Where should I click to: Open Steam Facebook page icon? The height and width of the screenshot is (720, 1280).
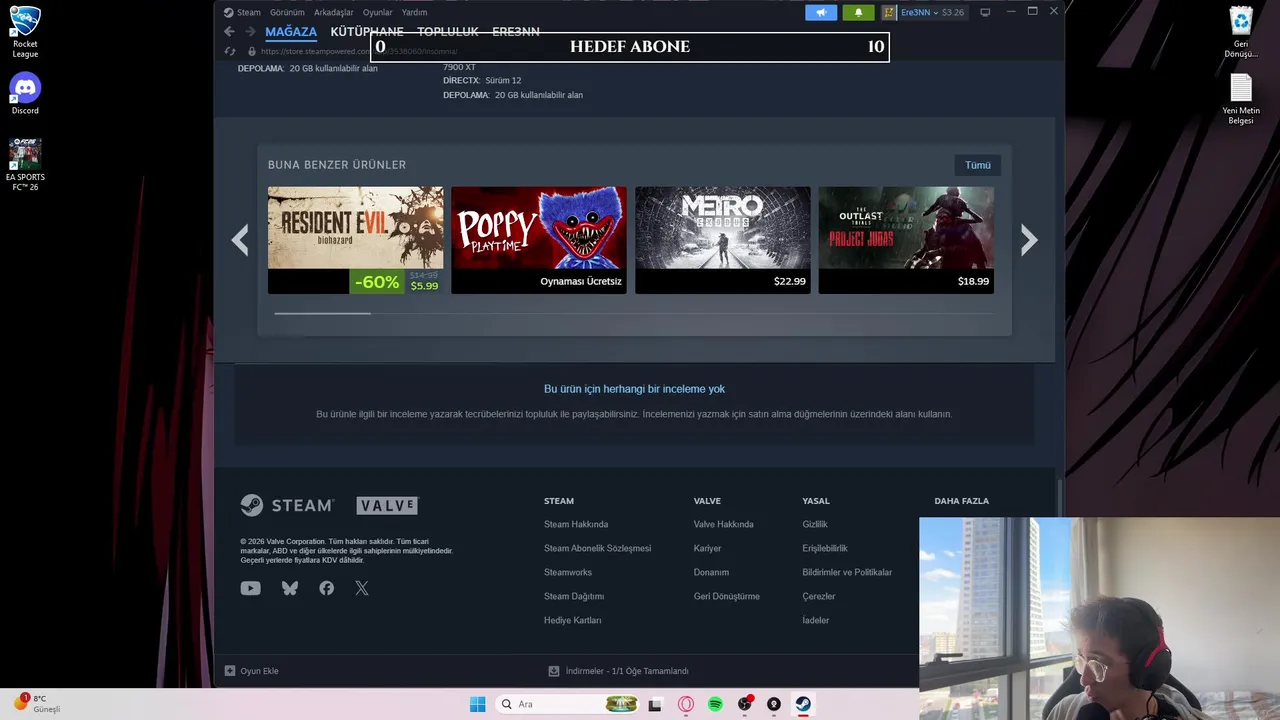pos(326,588)
